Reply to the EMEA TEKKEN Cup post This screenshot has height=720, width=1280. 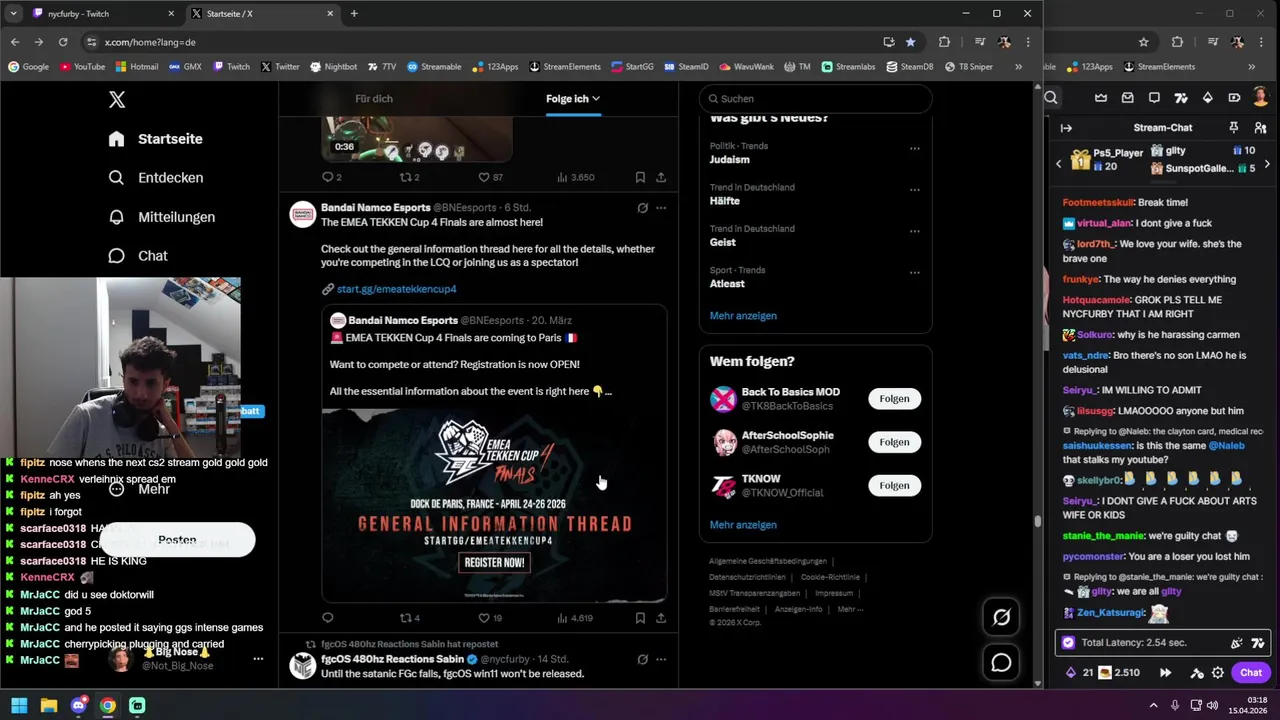coord(327,618)
